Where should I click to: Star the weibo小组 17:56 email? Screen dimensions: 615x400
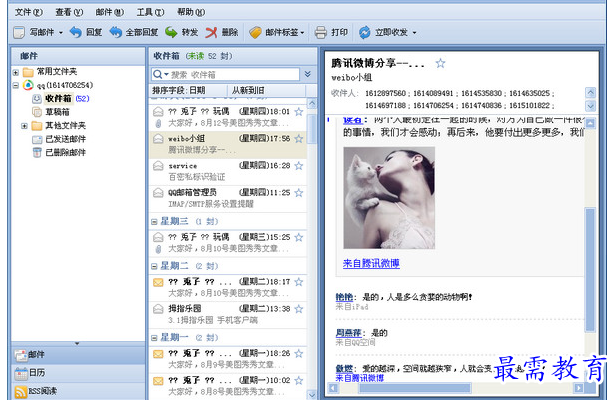click(x=299, y=139)
